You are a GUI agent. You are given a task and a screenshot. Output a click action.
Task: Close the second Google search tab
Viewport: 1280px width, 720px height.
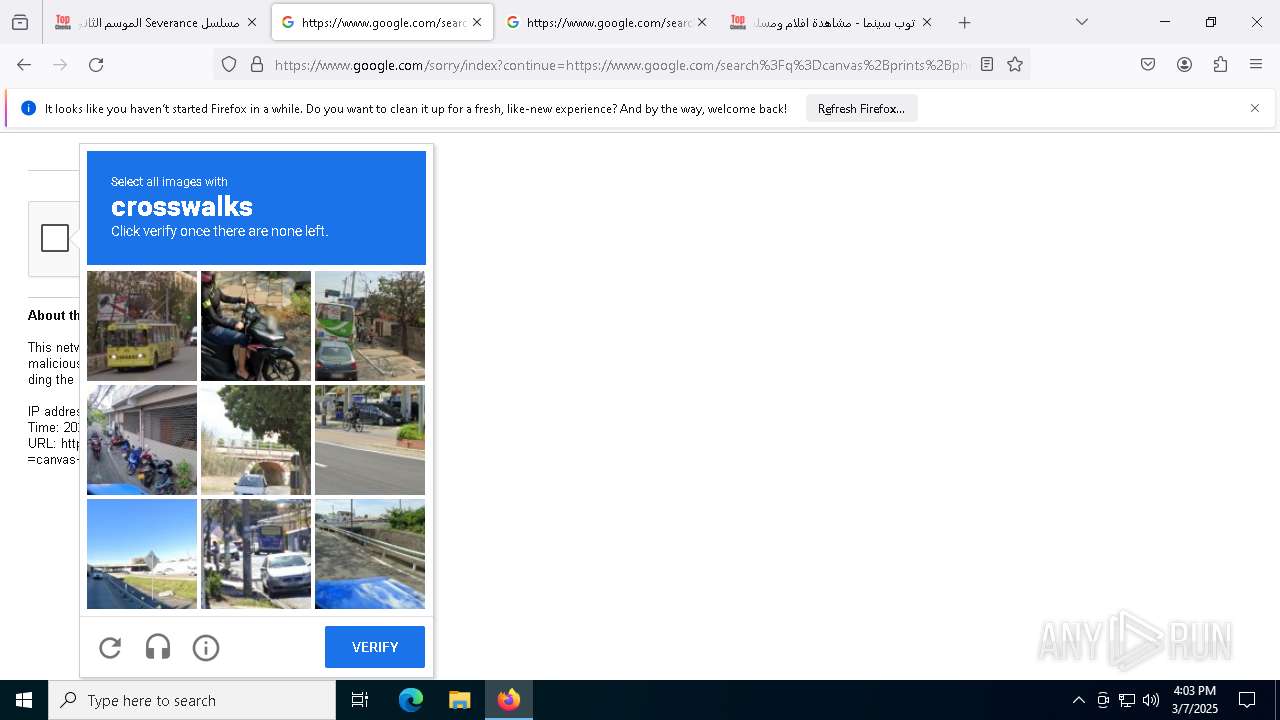click(702, 22)
